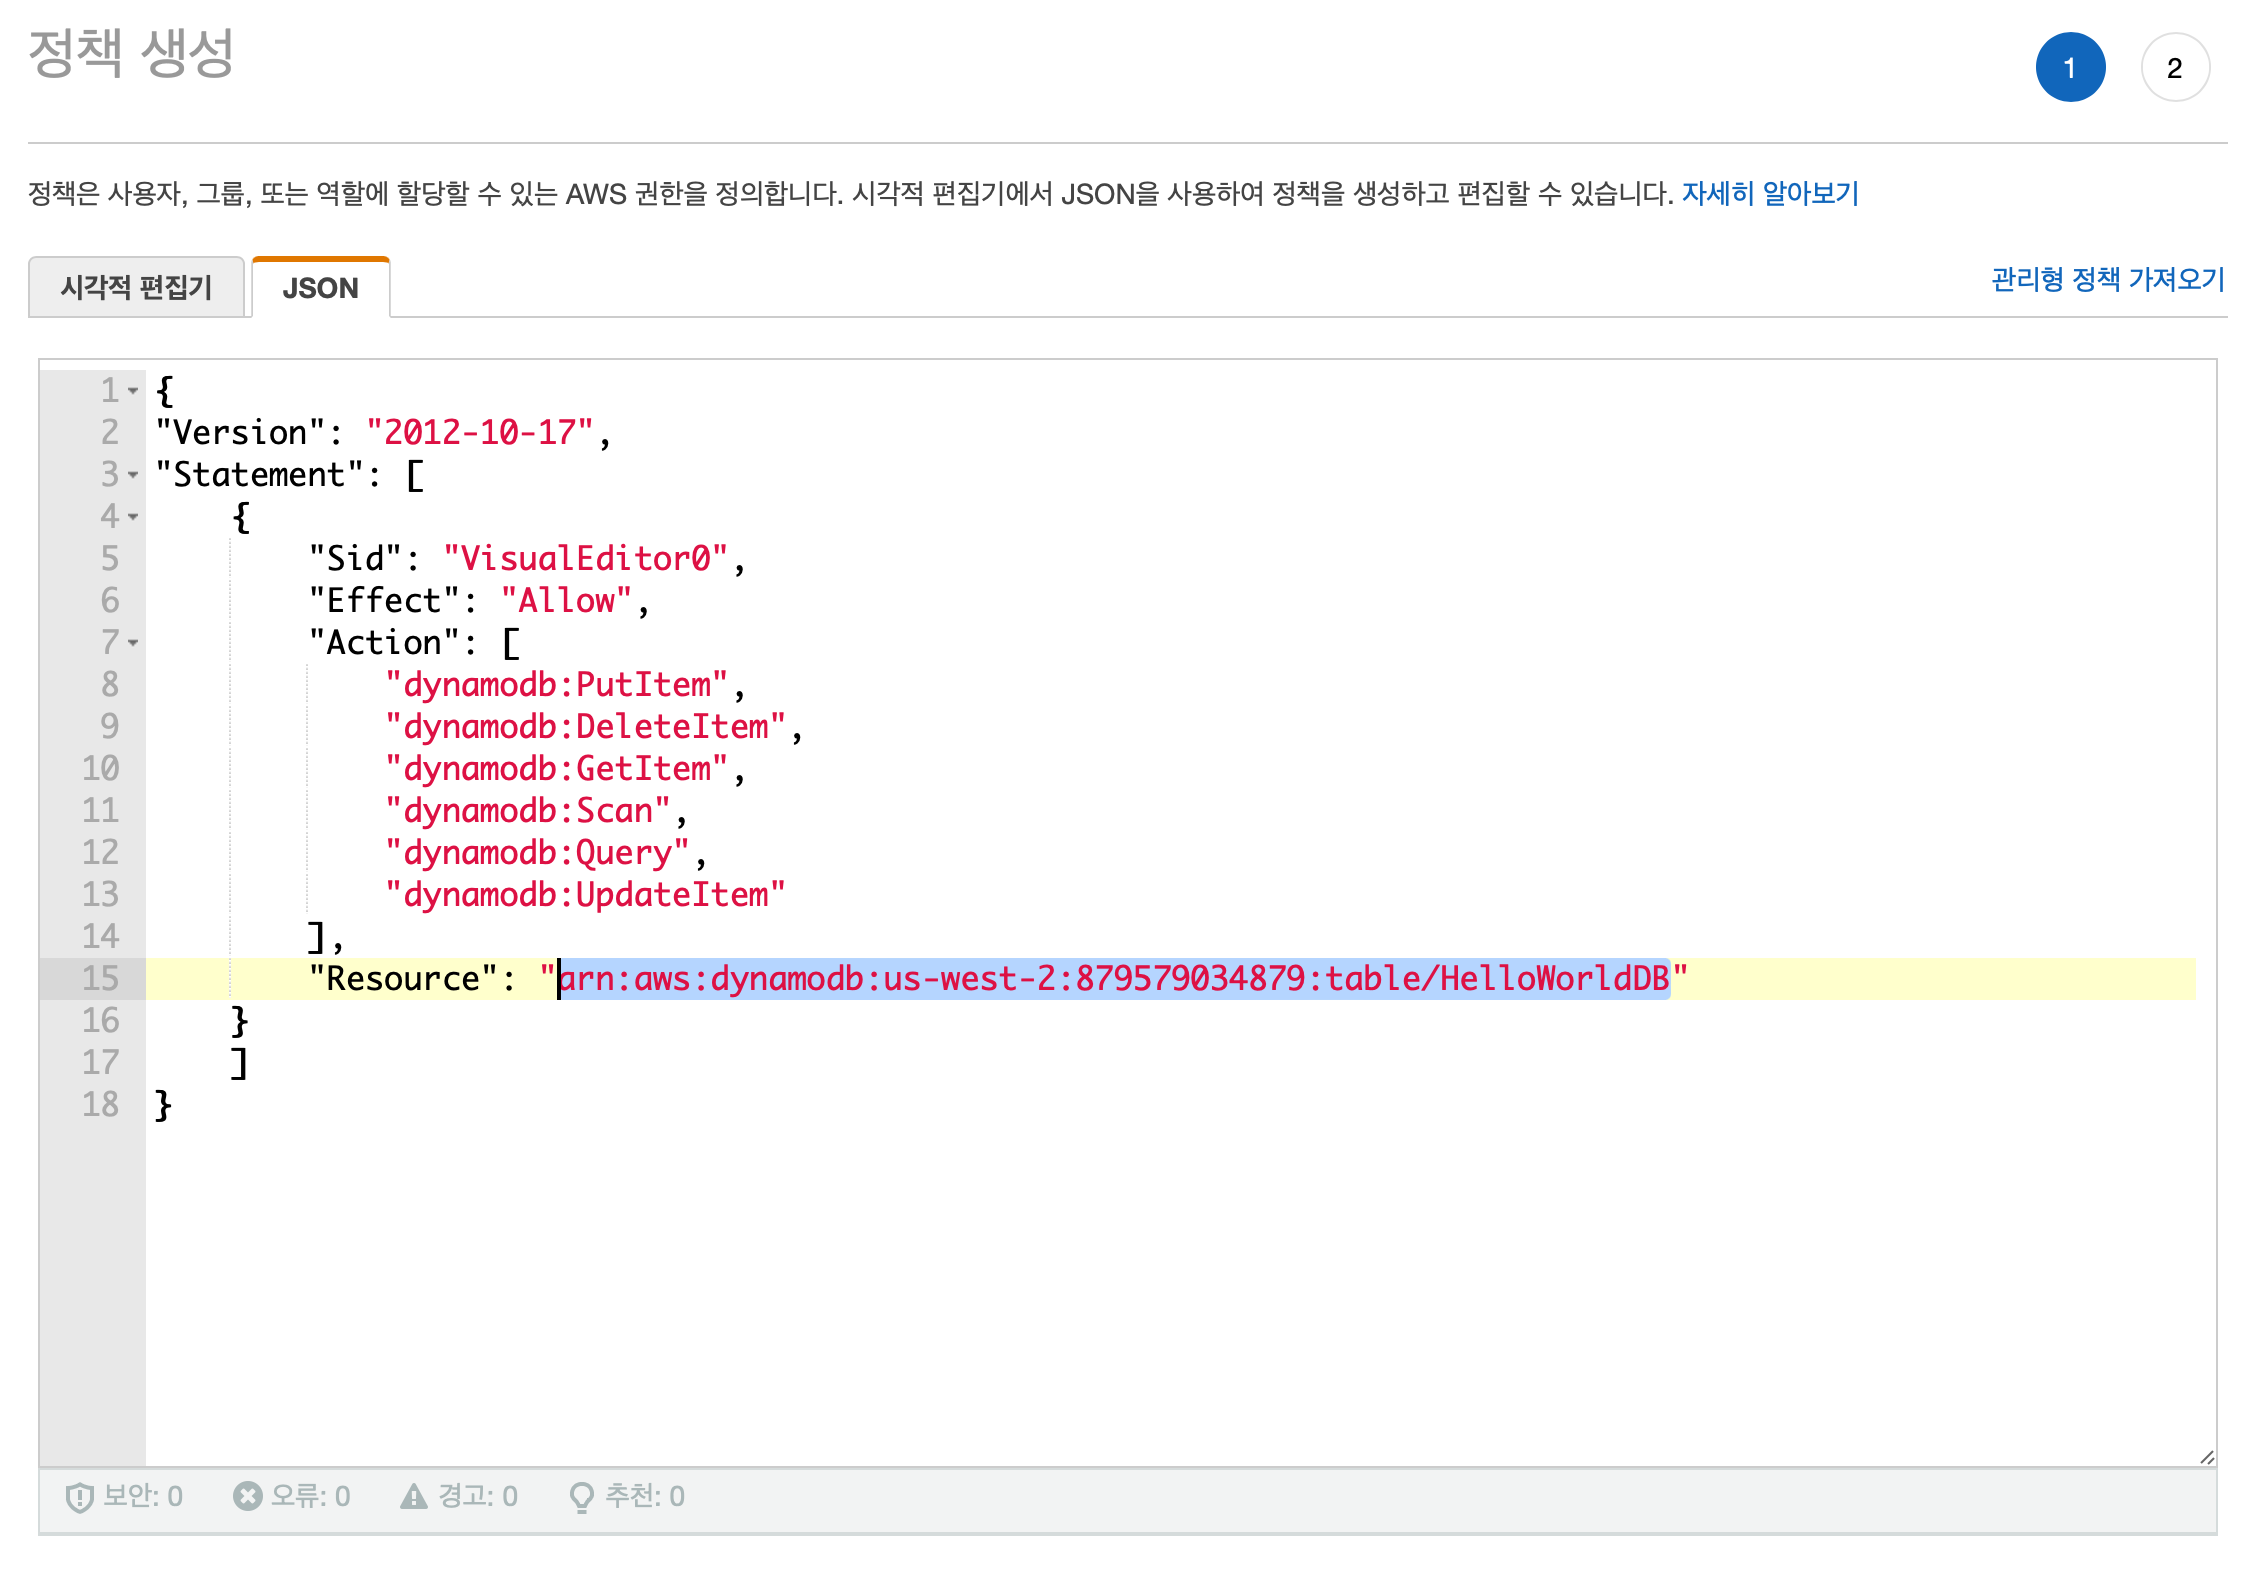Click line number 18 in the gutter
Screen dimensions: 2262x1572
pyautogui.click(x=100, y=1105)
